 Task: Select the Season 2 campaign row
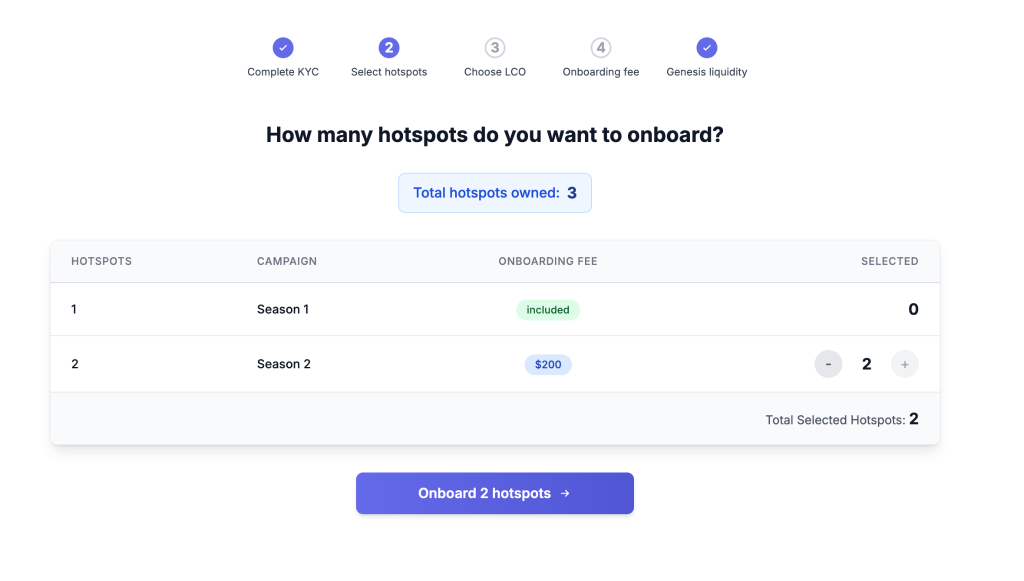point(495,364)
